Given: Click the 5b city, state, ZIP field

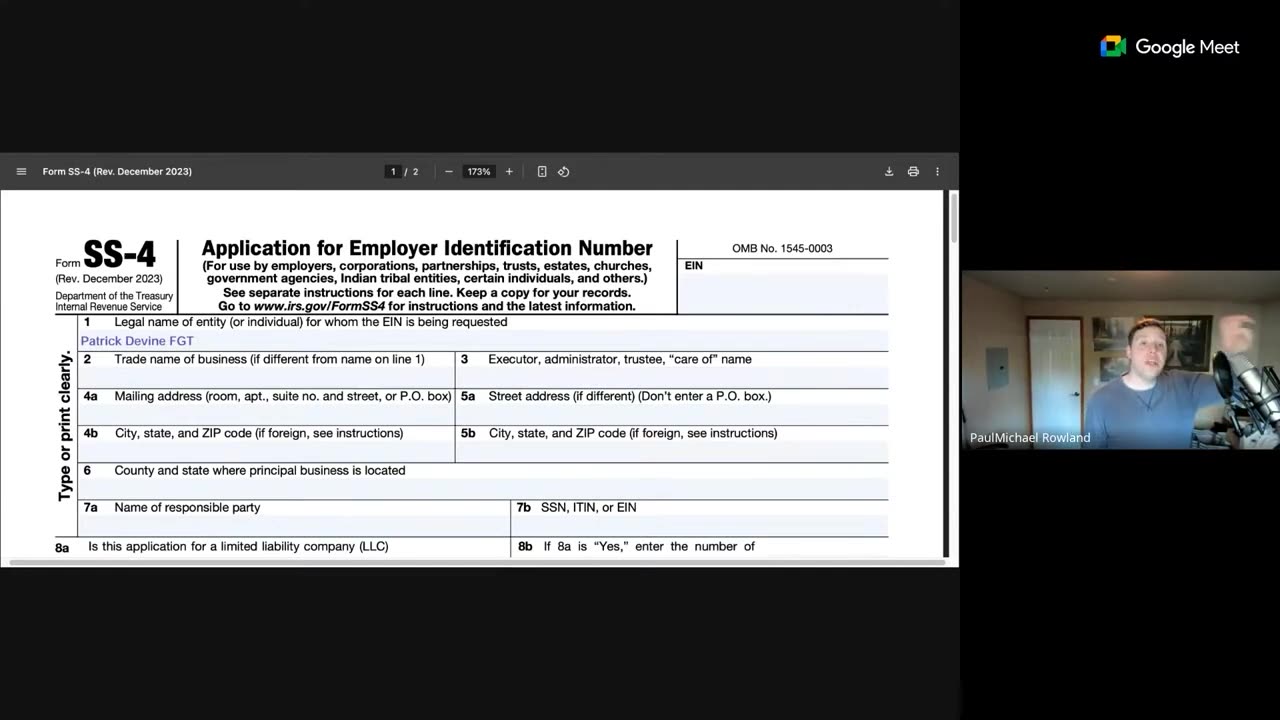Looking at the screenshot, I should 672,452.
